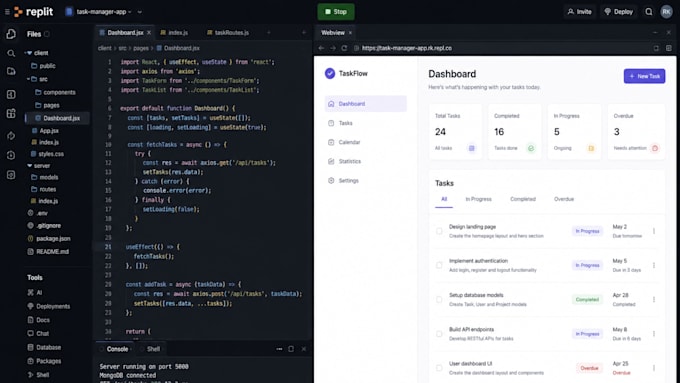This screenshot has height=383, width=680.
Task: Open more options for Build API endpoints
Action: tap(654, 334)
